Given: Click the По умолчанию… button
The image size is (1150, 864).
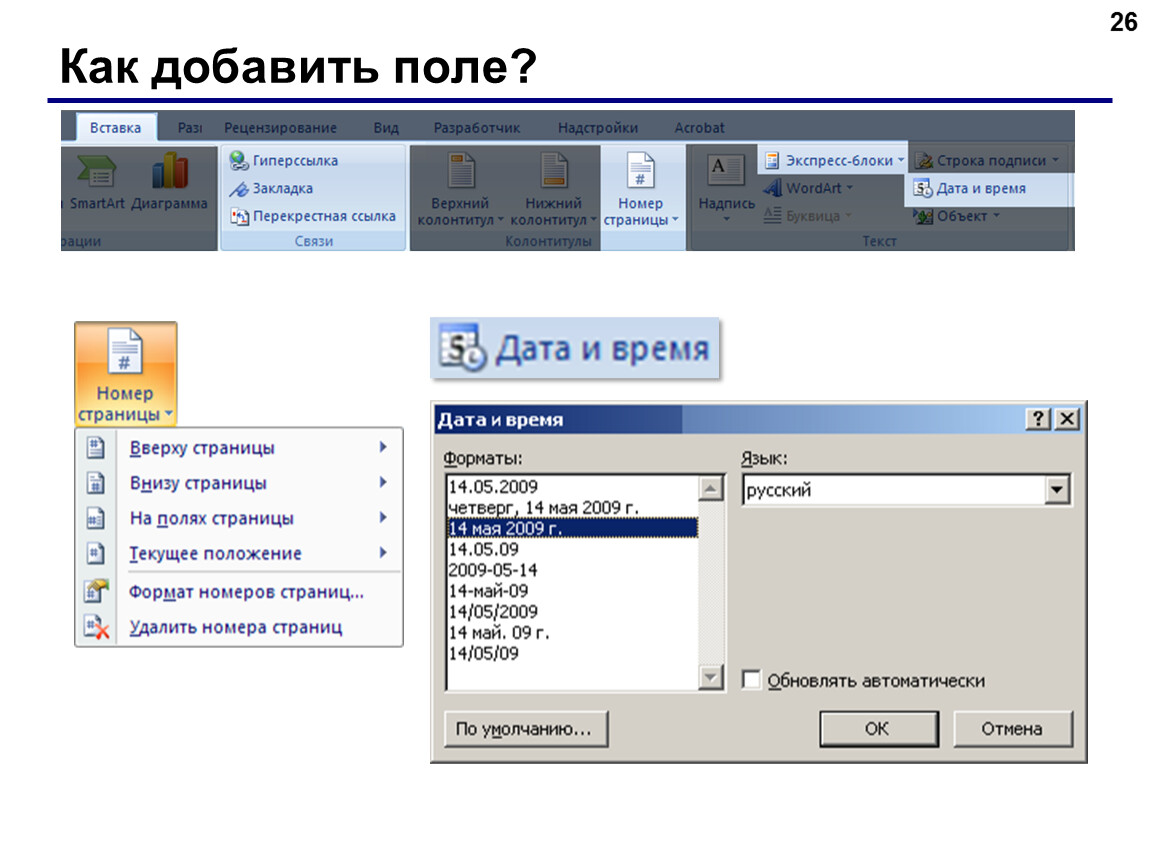Looking at the screenshot, I should [x=526, y=729].
